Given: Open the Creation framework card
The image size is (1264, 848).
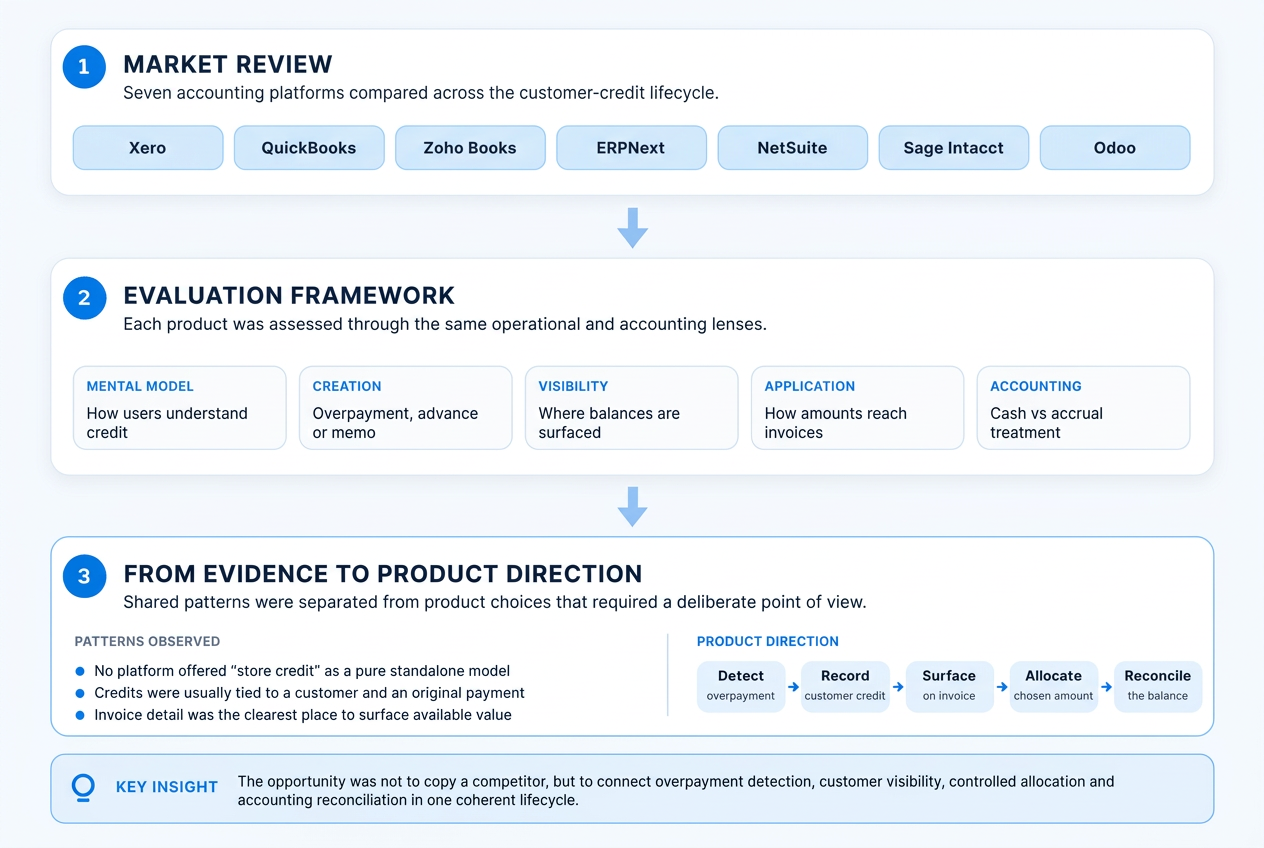Looking at the screenshot, I should (x=406, y=408).
